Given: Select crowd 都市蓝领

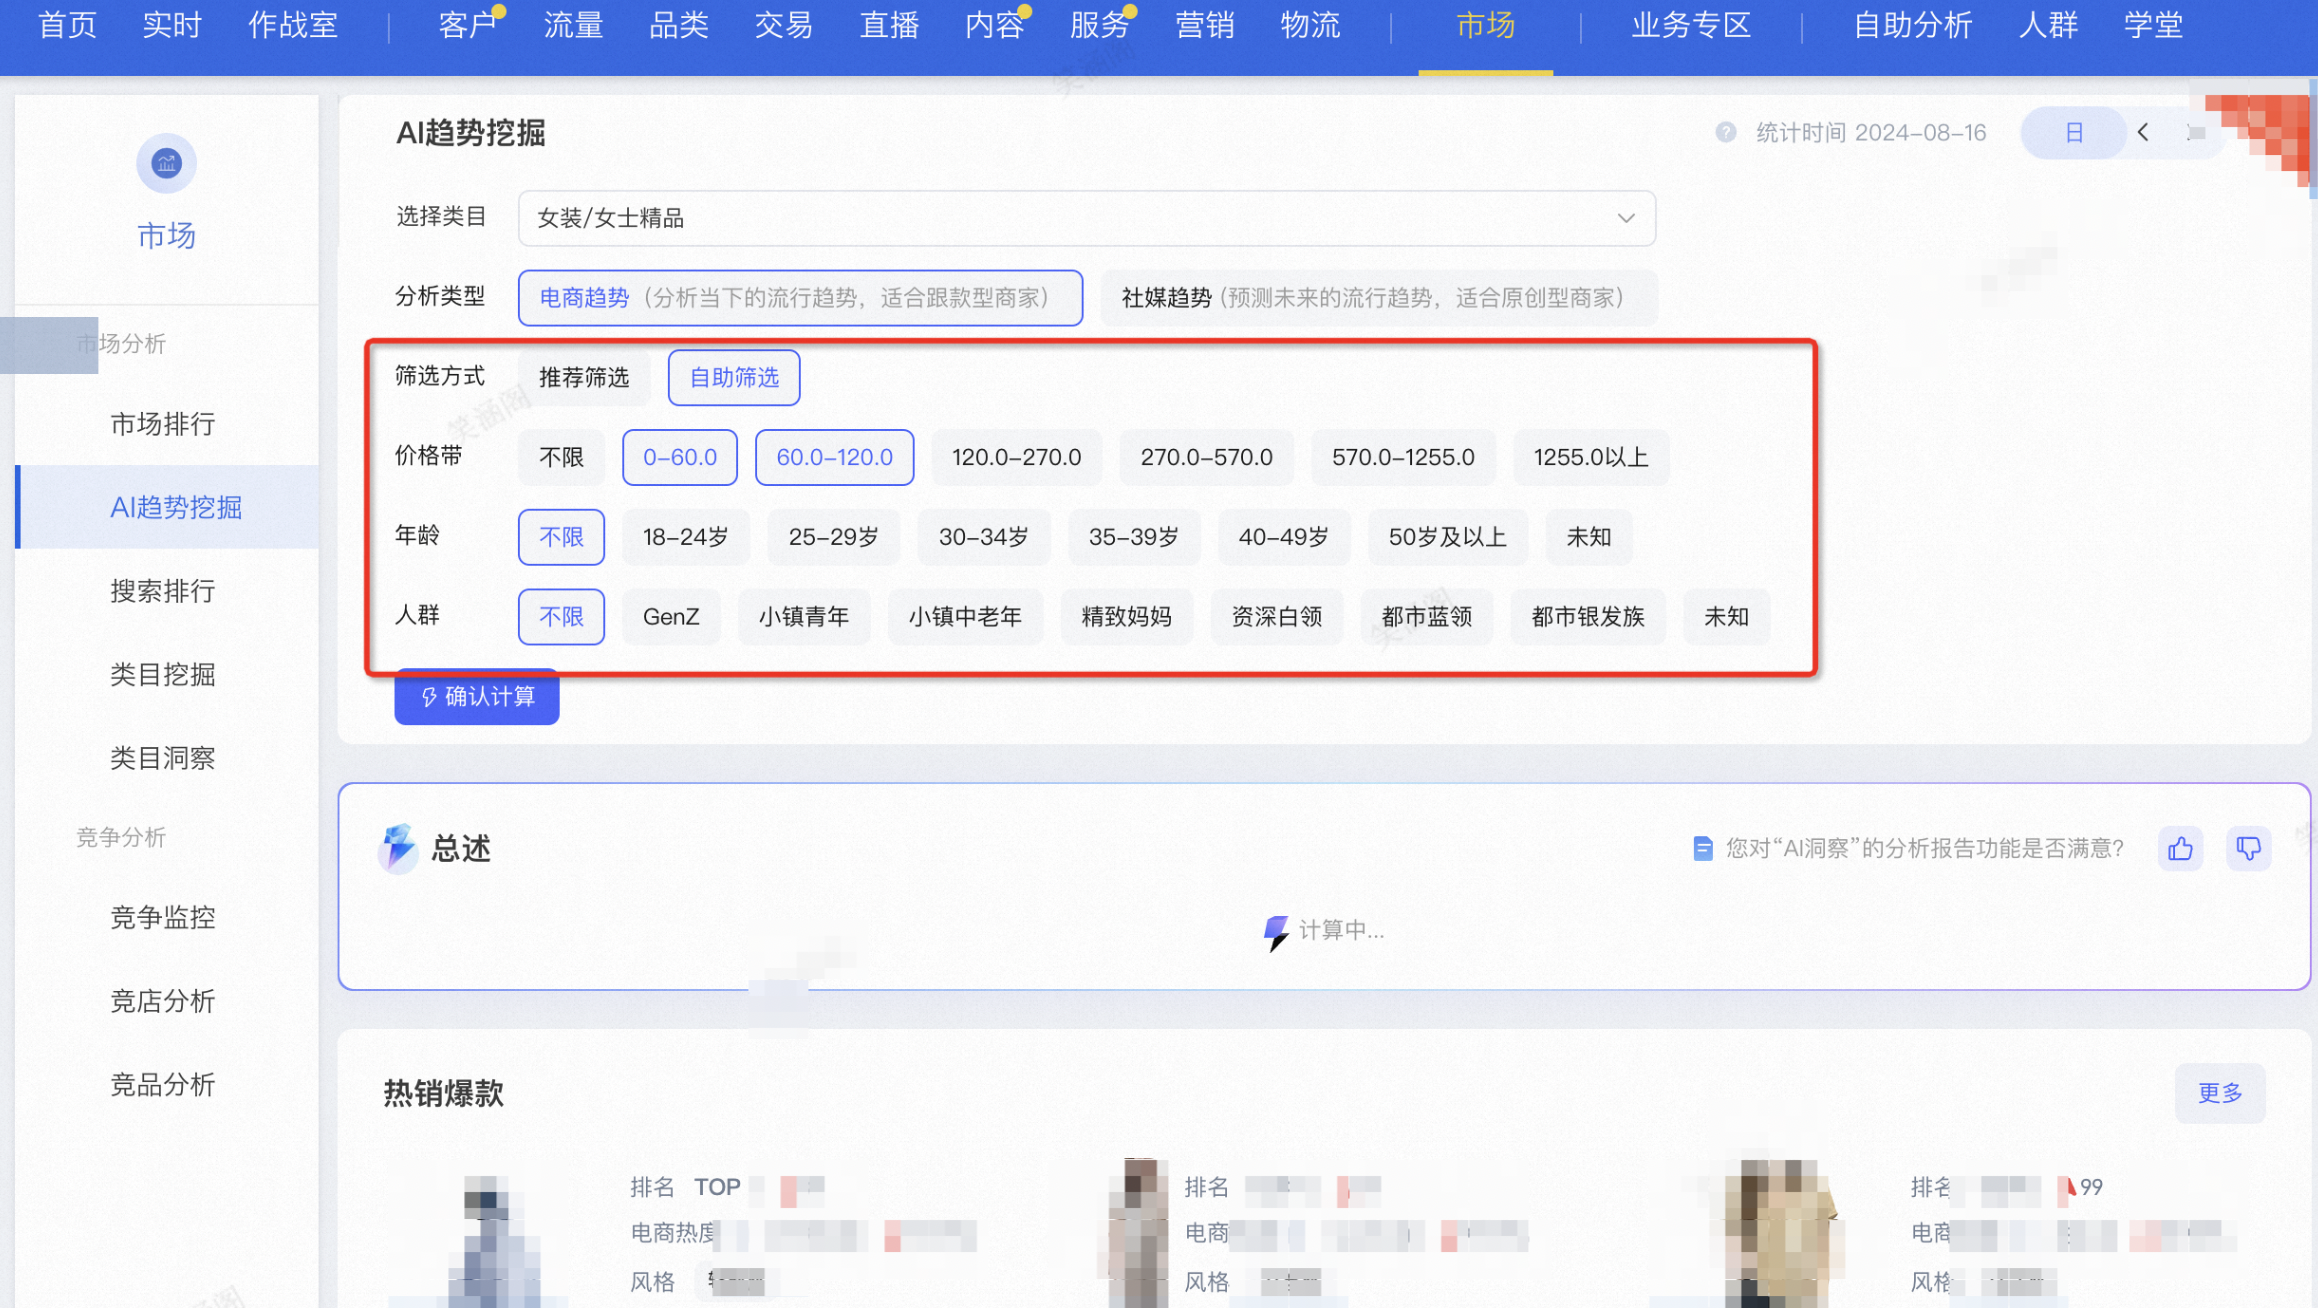Looking at the screenshot, I should click(x=1426, y=618).
